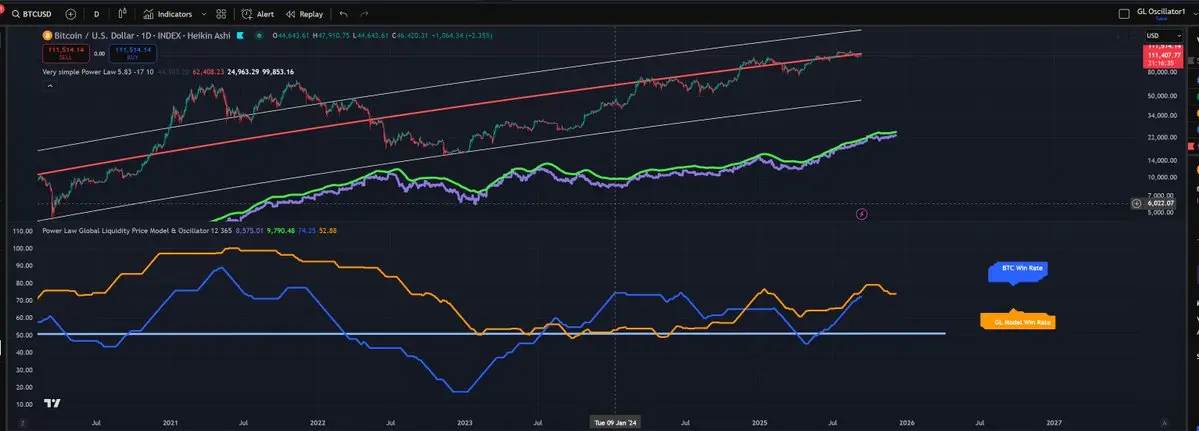Image resolution: width=1199 pixels, height=431 pixels.
Task: Click the cyan flag icon beside Heikin Ashi
Action: pos(240,35)
